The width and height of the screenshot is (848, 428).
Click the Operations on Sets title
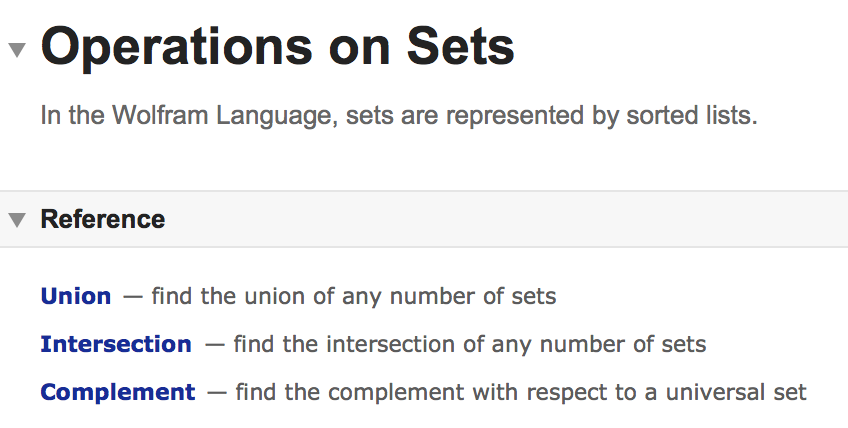[277, 49]
